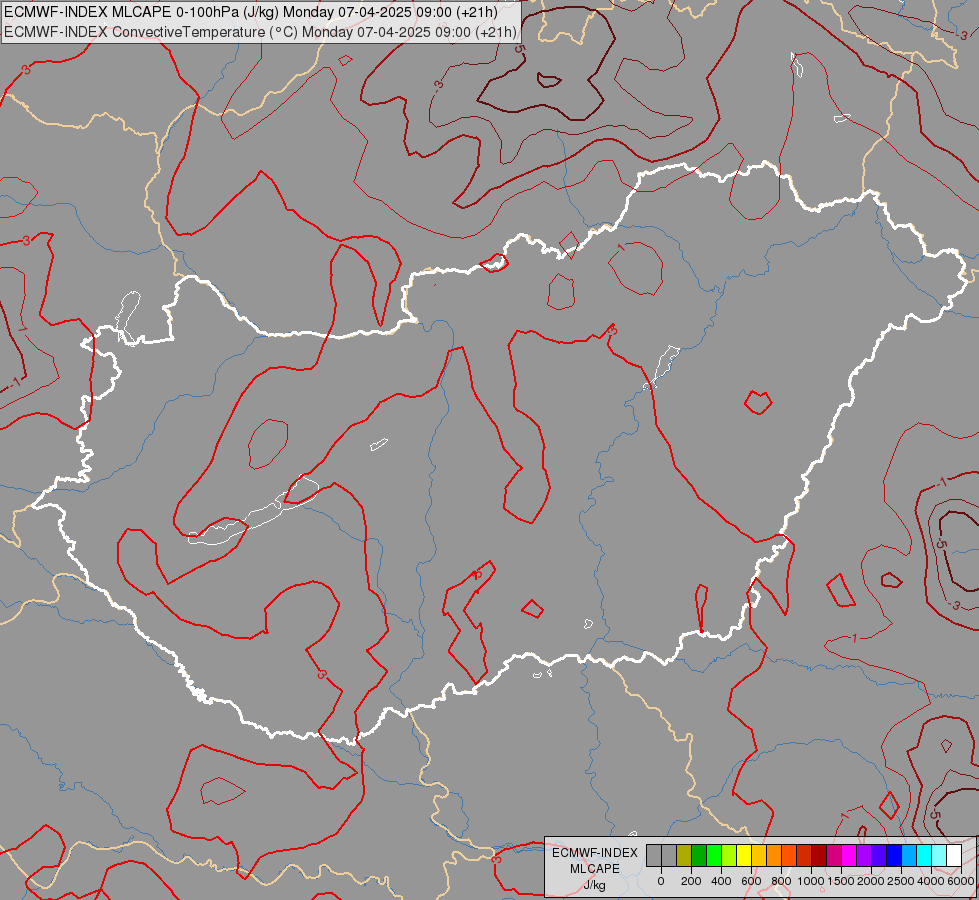The image size is (979, 900).
Task: Click the 600 legend value
Action: pos(751,881)
